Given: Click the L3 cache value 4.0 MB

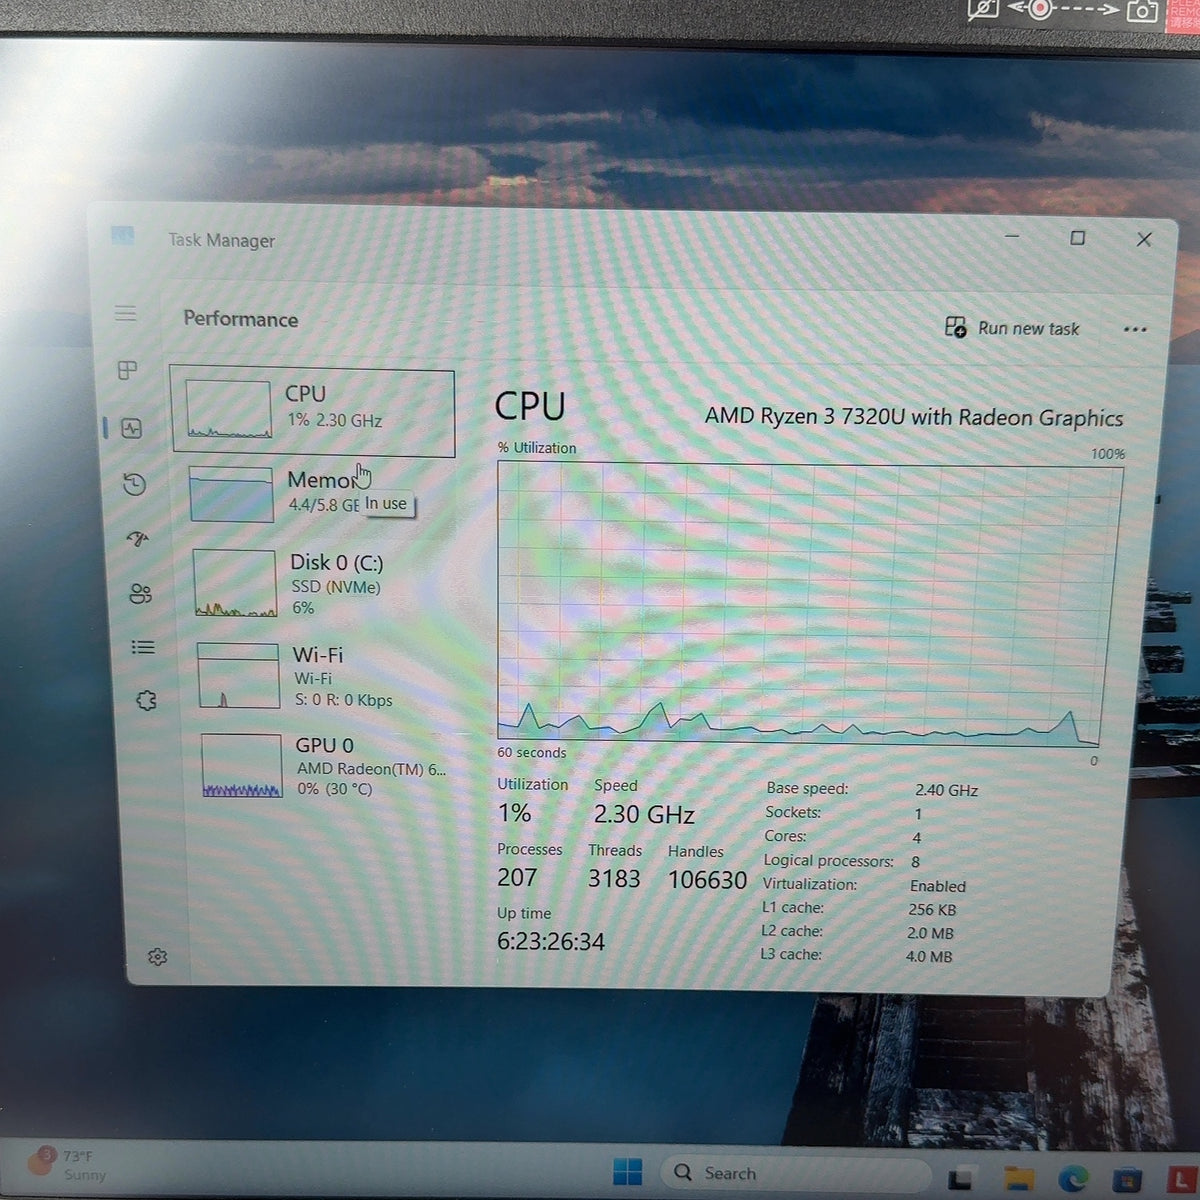Looking at the screenshot, I should pos(929,957).
